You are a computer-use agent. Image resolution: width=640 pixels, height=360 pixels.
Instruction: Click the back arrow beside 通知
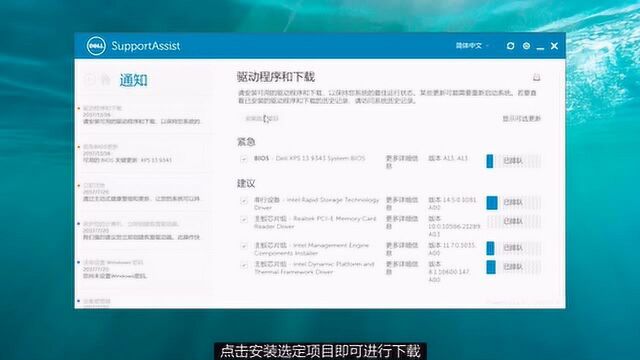(x=90, y=80)
